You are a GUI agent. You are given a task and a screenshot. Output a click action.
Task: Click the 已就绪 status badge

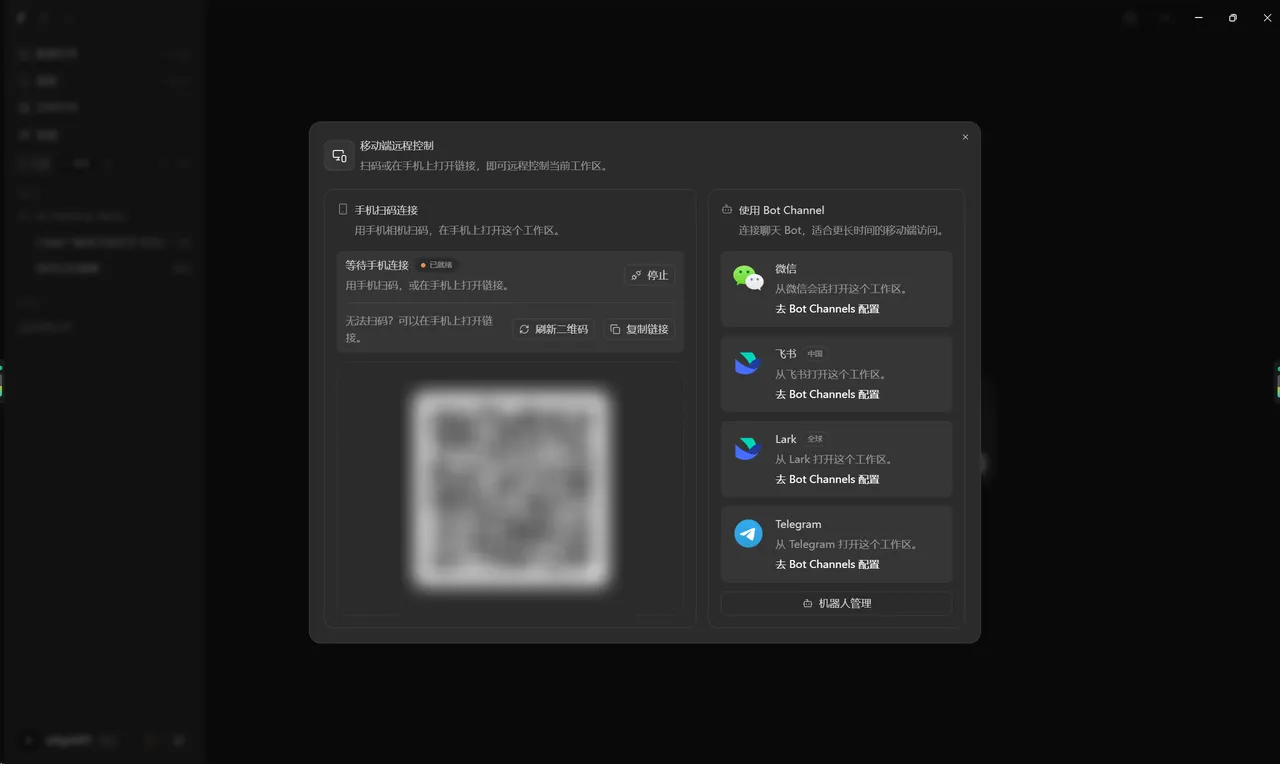coord(437,265)
